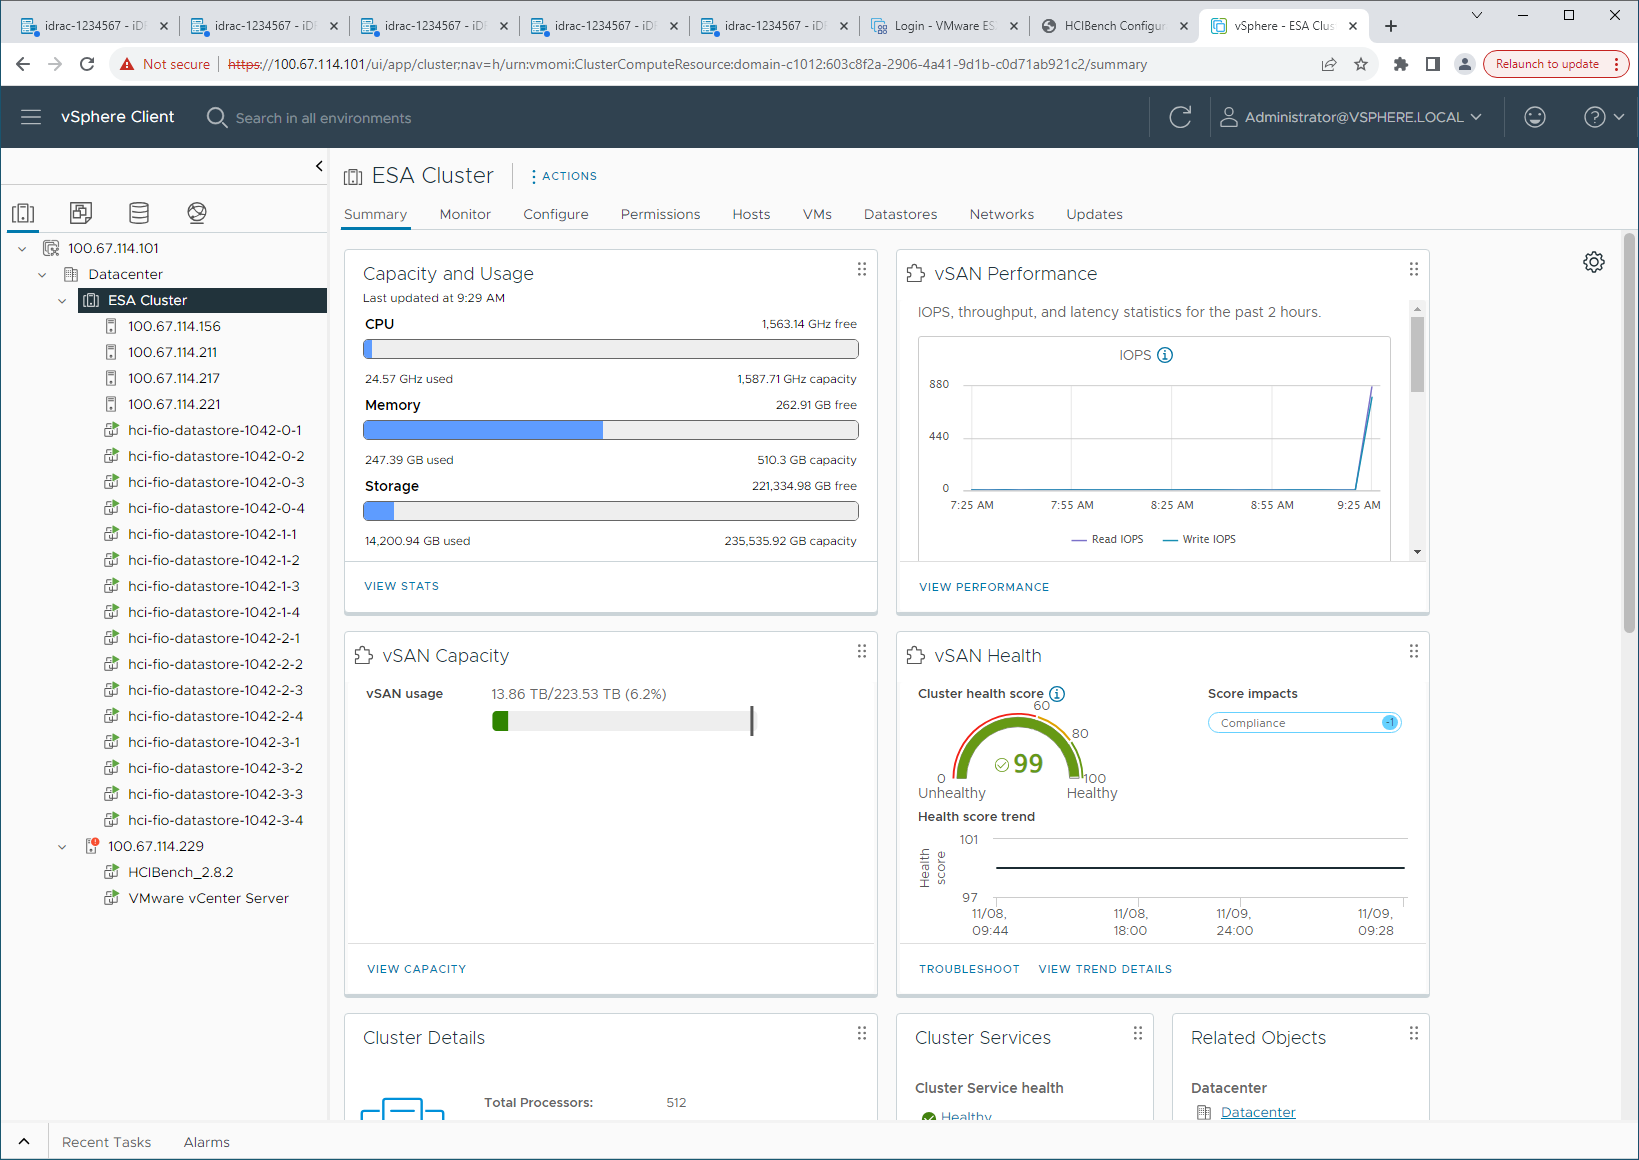Open the Datastores tab
Viewport: 1639px width, 1160px height.
click(901, 214)
